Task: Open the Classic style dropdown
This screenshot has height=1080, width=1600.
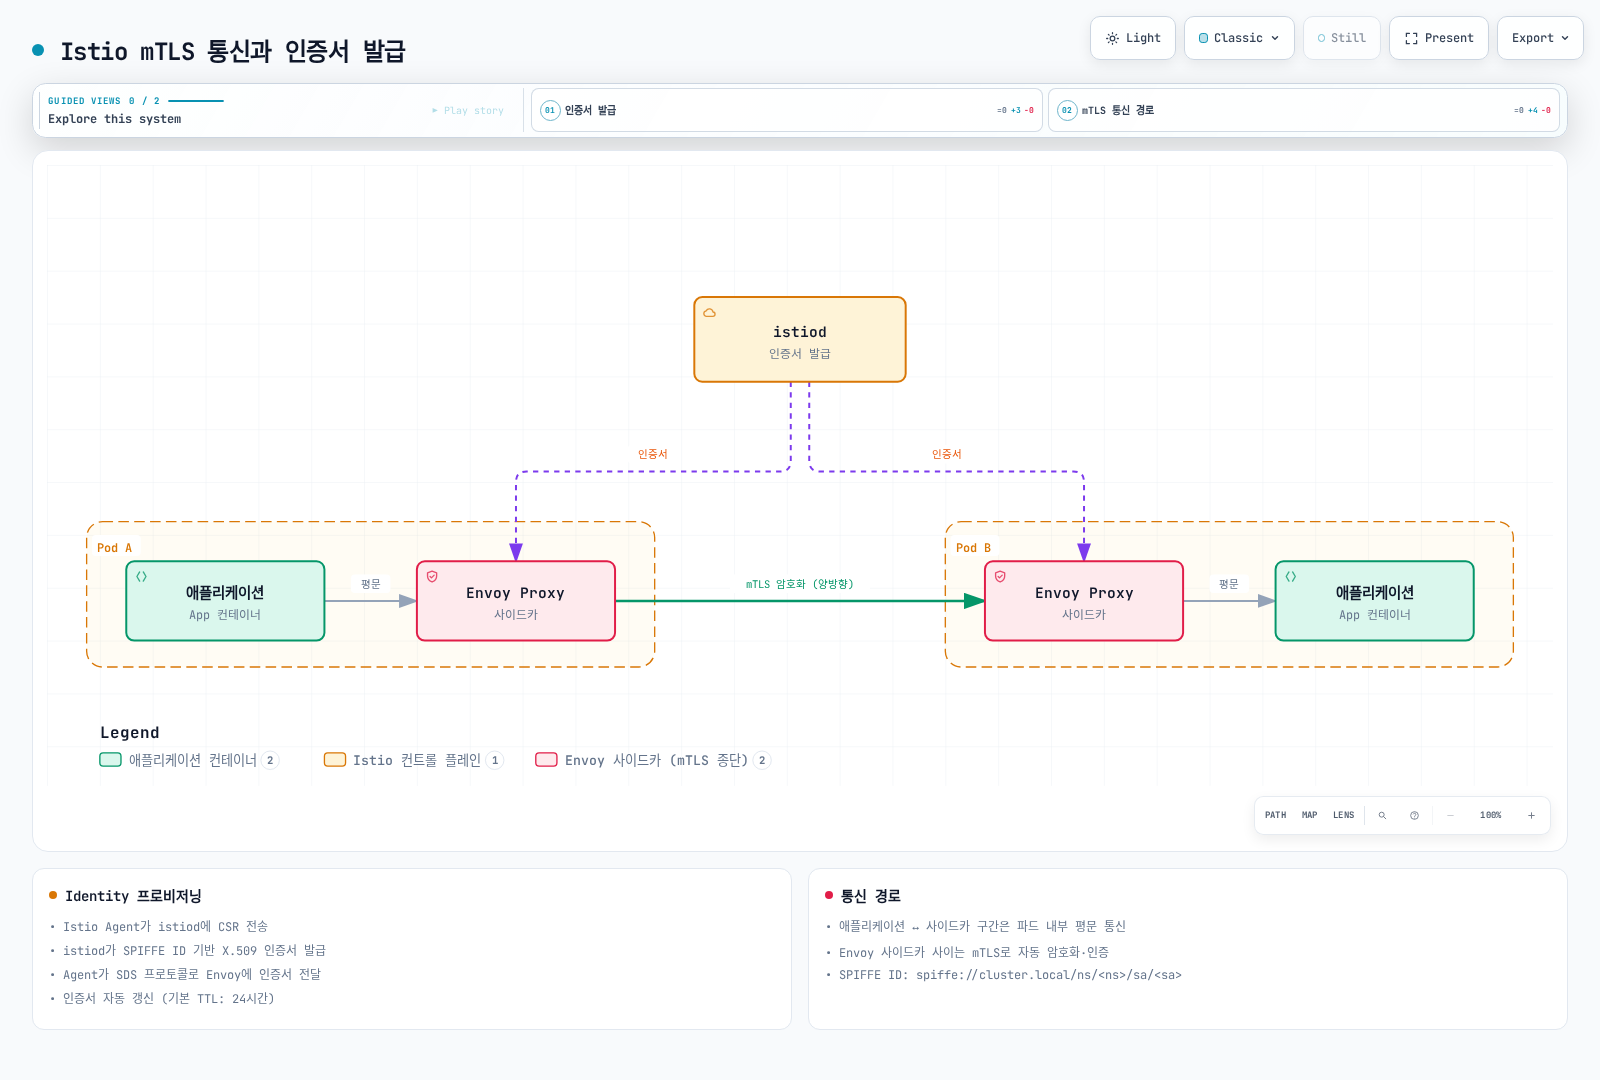Action: 1239,38
